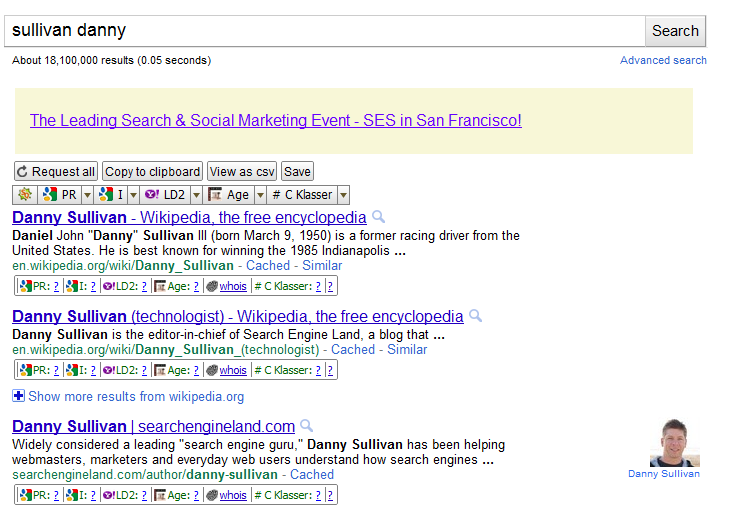The width and height of the screenshot is (756, 510).
Task: Click Danny Sullivan profile photo thumbnail
Action: click(675, 443)
